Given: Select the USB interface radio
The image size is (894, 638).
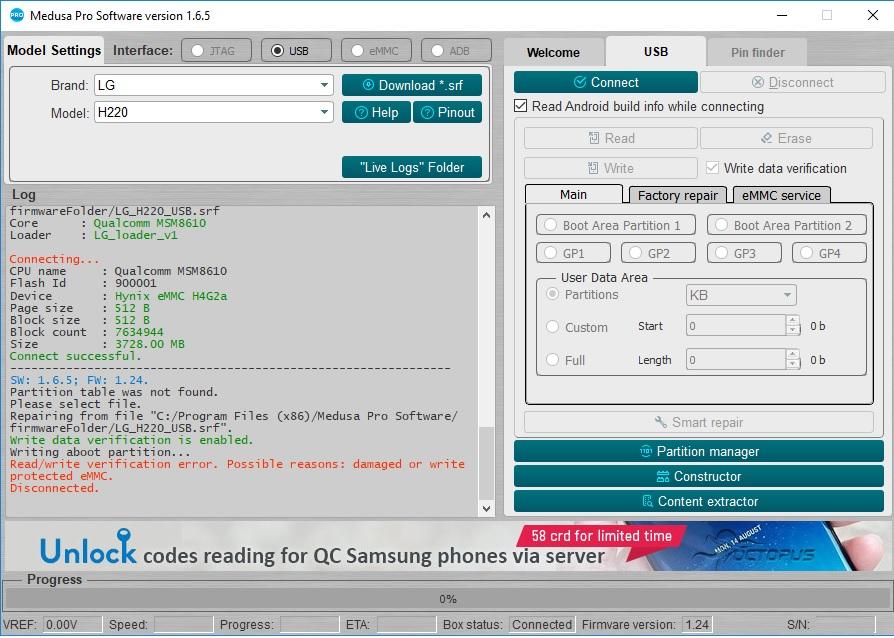Looking at the screenshot, I should (277, 51).
